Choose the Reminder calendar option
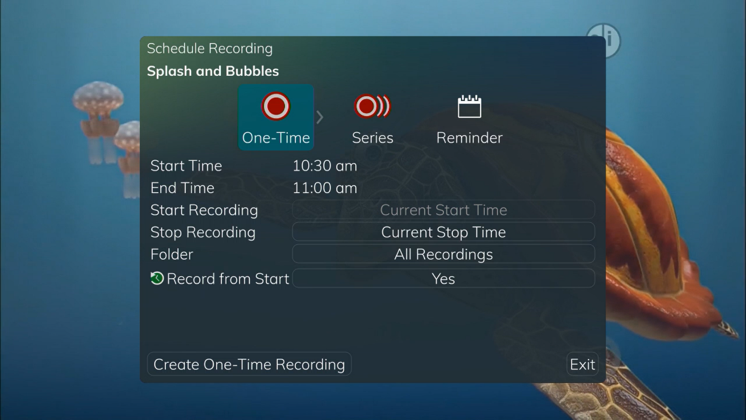Screen dimensions: 746x420 pos(469,119)
